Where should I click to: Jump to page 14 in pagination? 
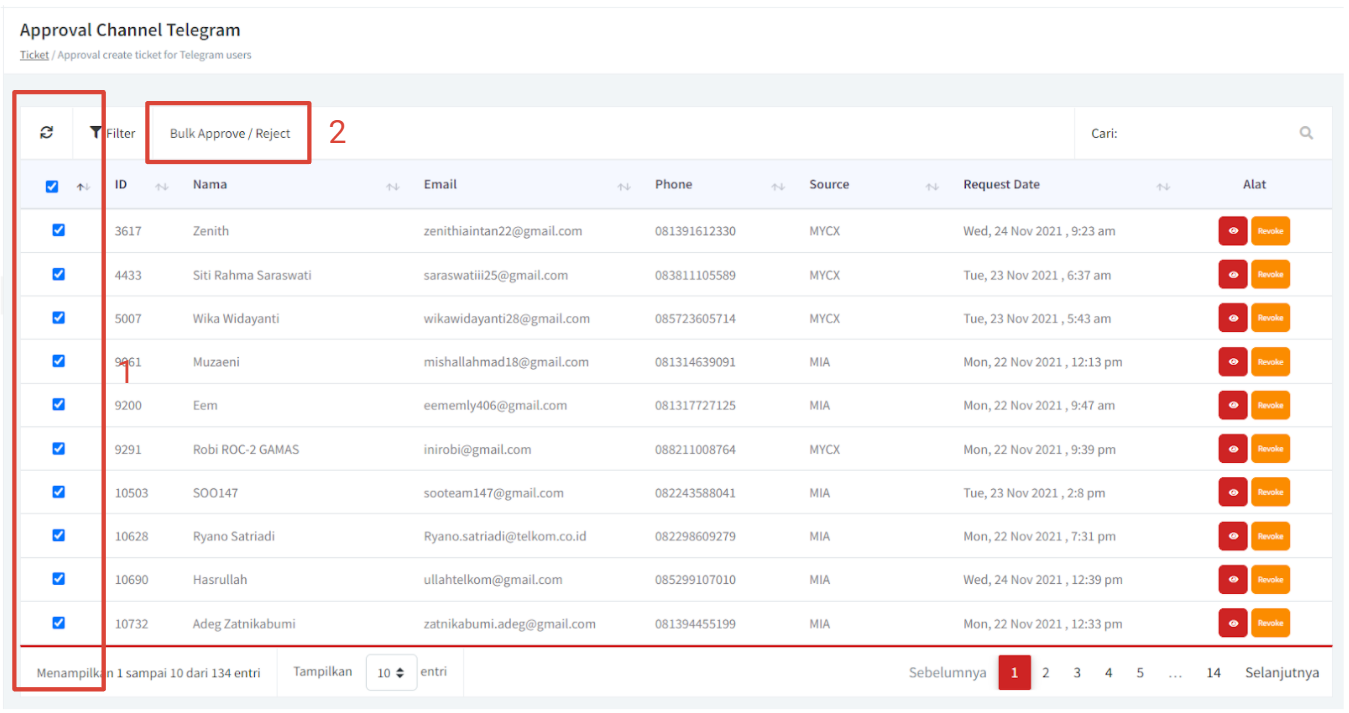(1212, 673)
